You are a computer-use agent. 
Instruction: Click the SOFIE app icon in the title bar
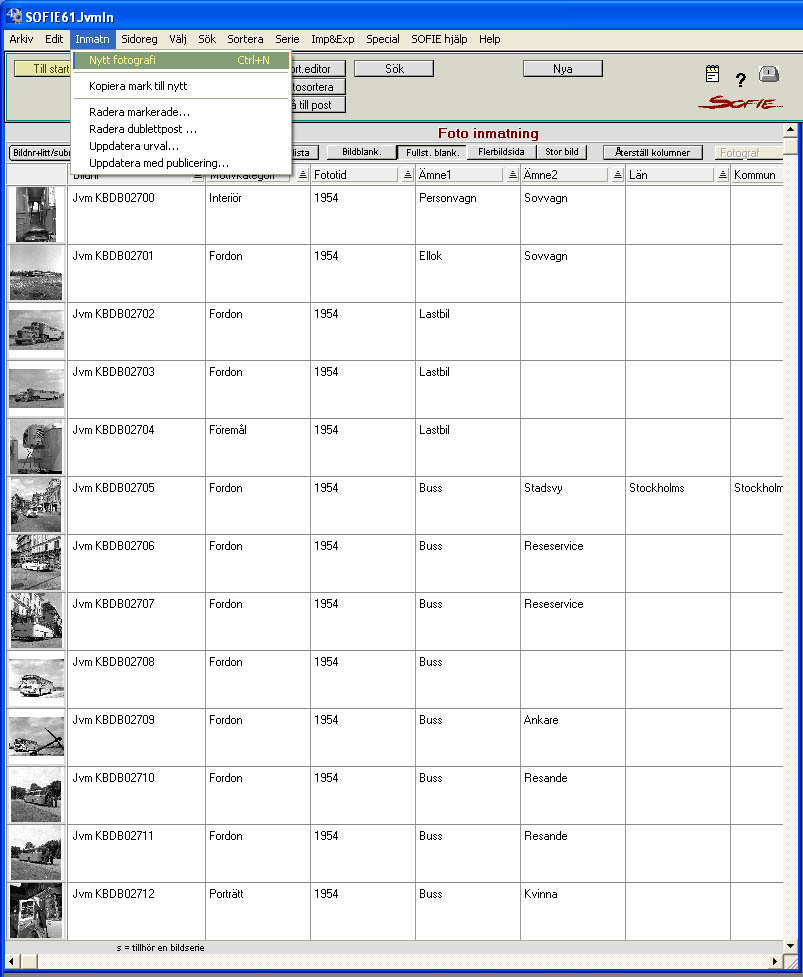pos(14,16)
